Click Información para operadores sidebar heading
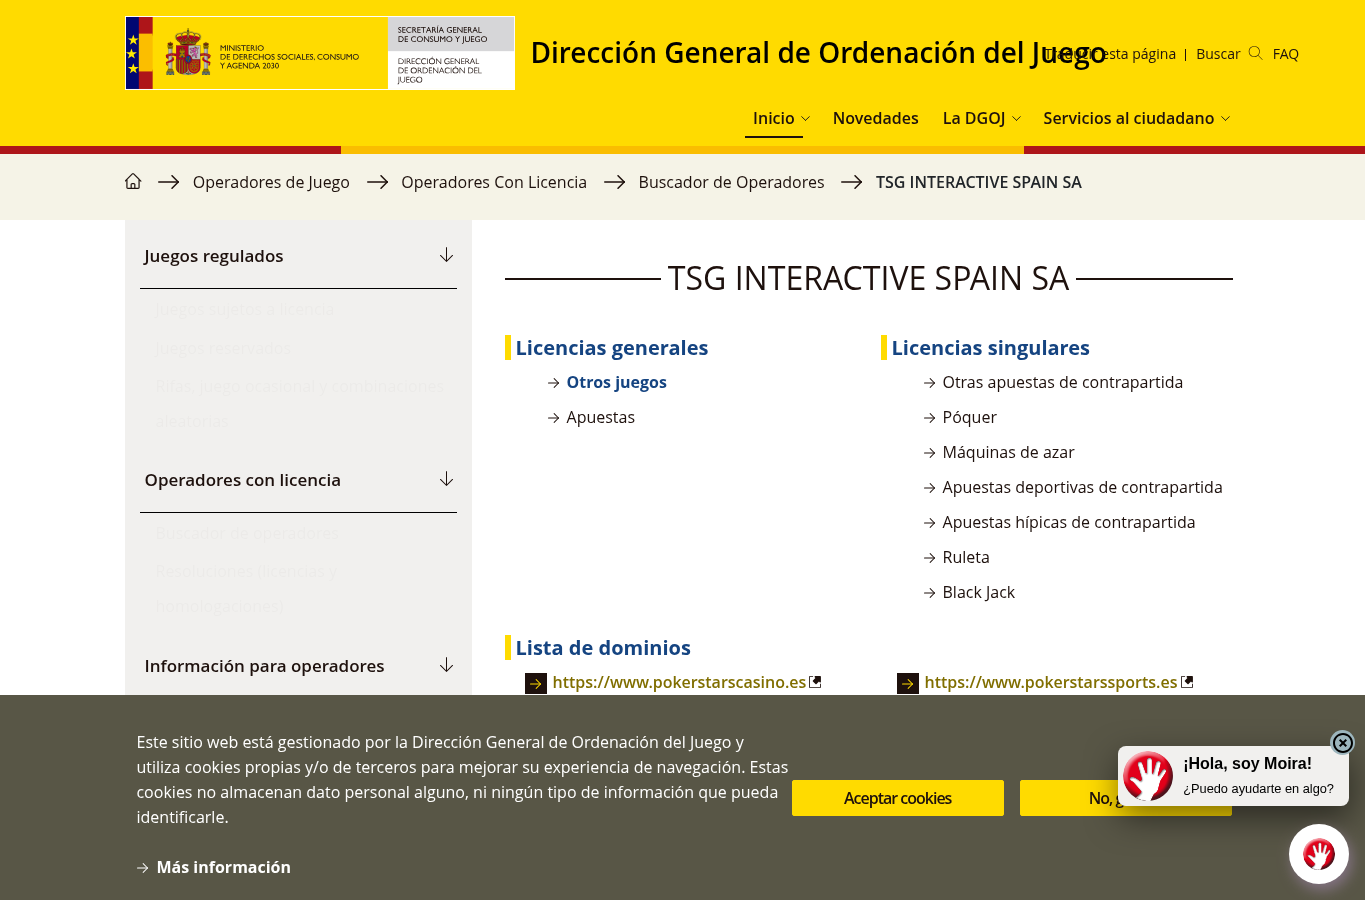Viewport: 1365px width, 900px height. [x=264, y=666]
